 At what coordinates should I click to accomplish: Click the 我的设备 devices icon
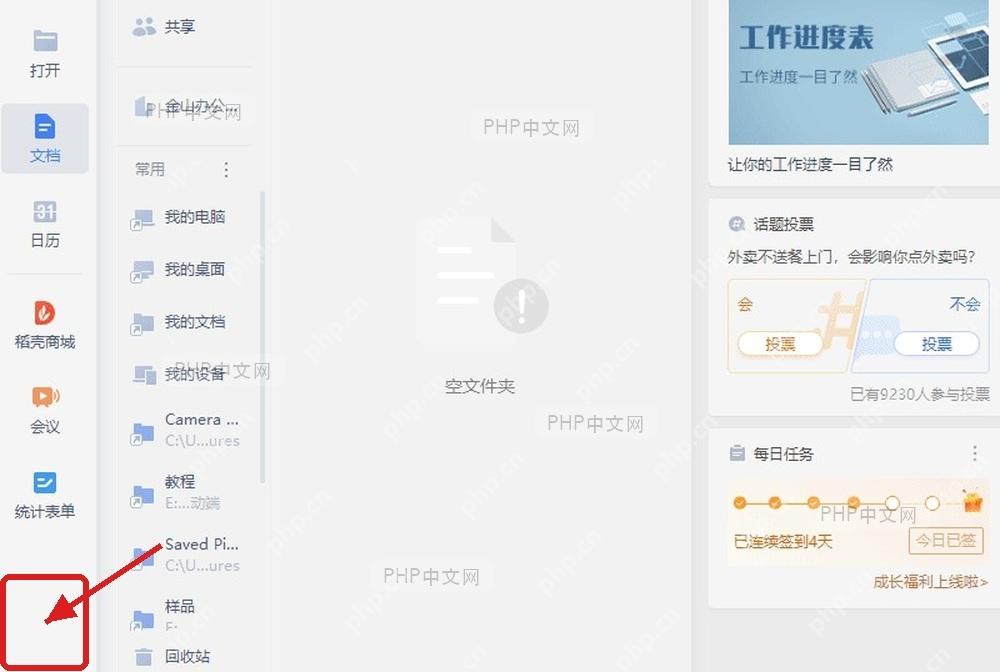[x=144, y=375]
